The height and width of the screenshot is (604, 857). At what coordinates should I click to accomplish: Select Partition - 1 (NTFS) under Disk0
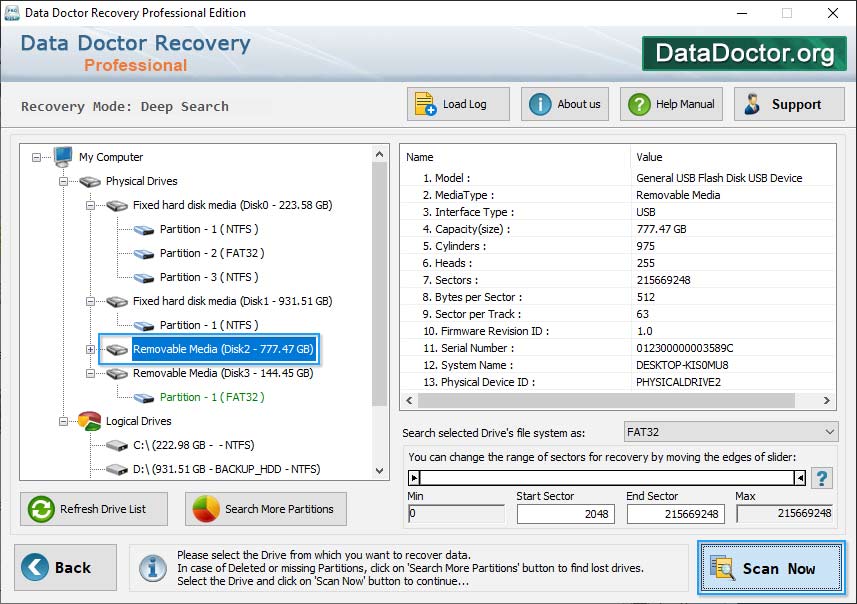click(x=209, y=229)
